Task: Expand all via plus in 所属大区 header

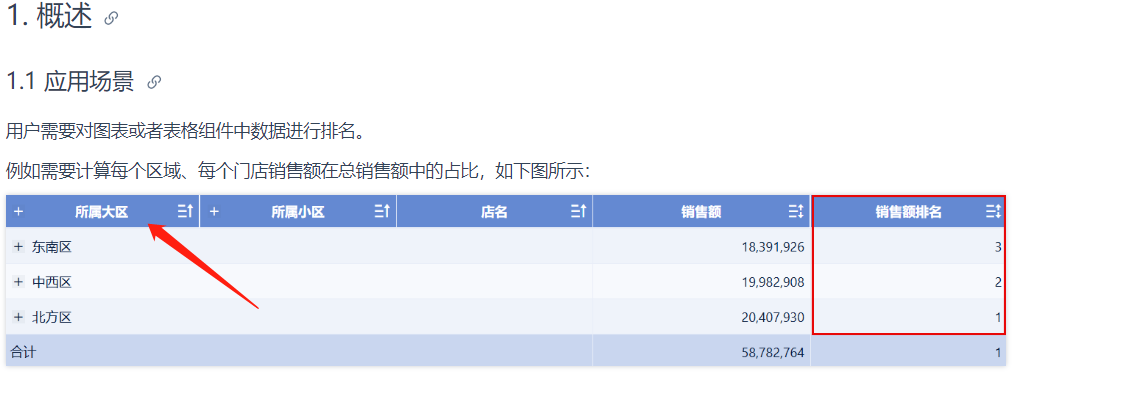Action: pyautogui.click(x=18, y=212)
